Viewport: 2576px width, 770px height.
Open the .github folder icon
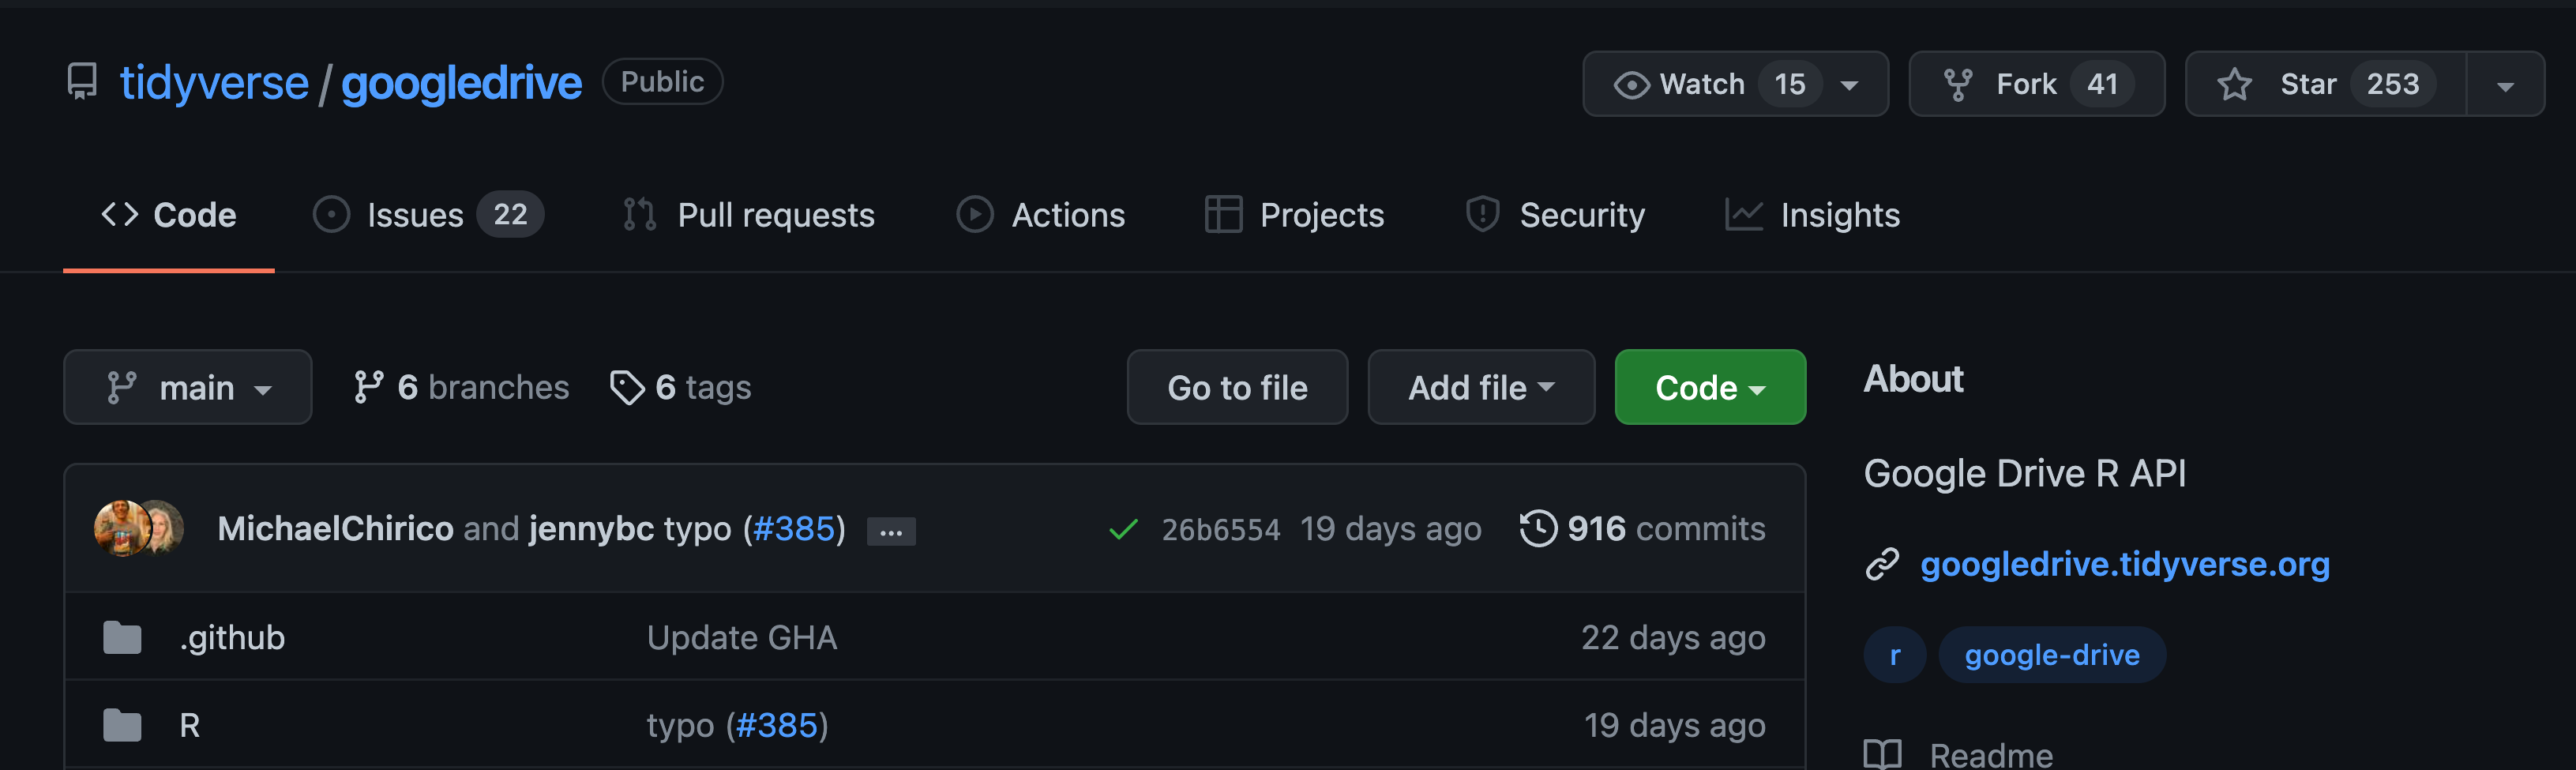[122, 638]
